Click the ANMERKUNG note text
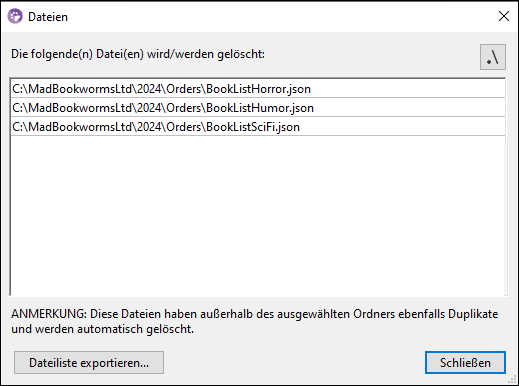The image size is (519, 386). pyautogui.click(x=255, y=321)
